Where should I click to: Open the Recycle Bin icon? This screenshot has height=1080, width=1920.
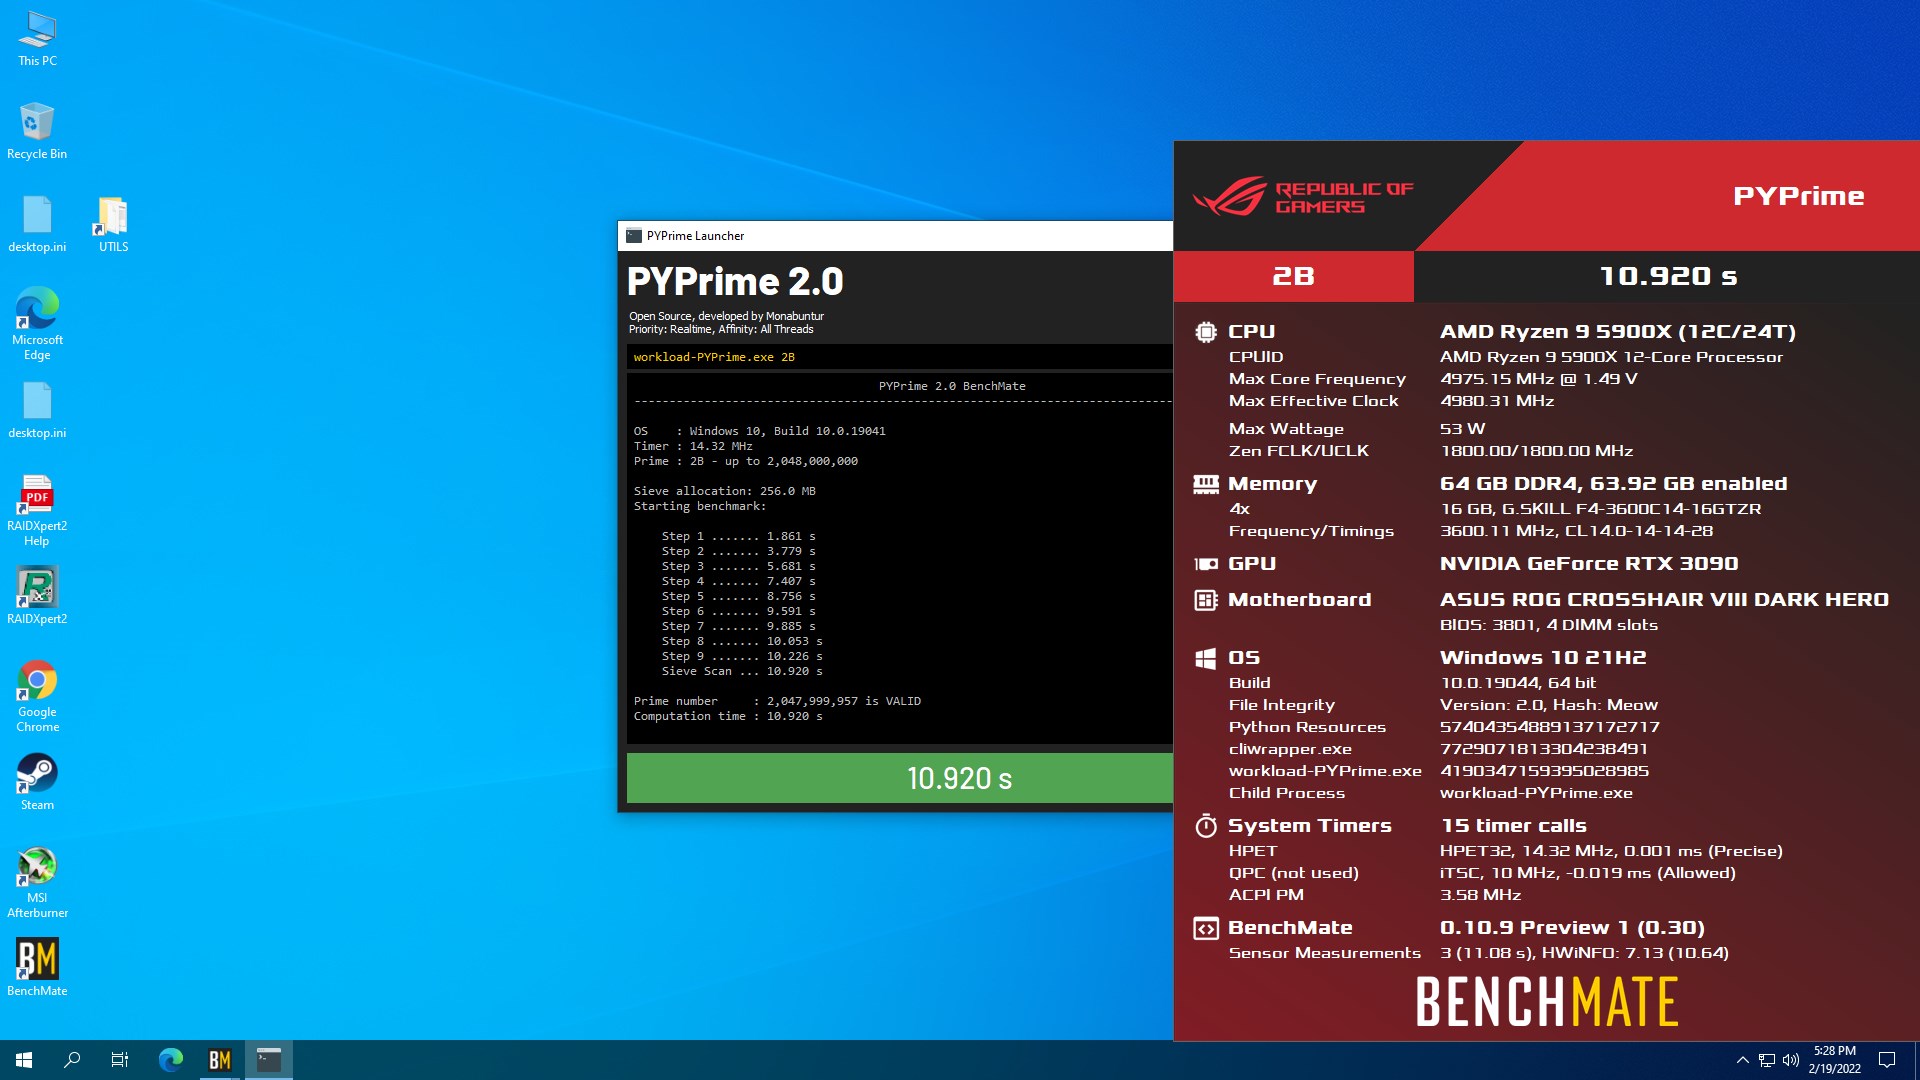click(37, 131)
